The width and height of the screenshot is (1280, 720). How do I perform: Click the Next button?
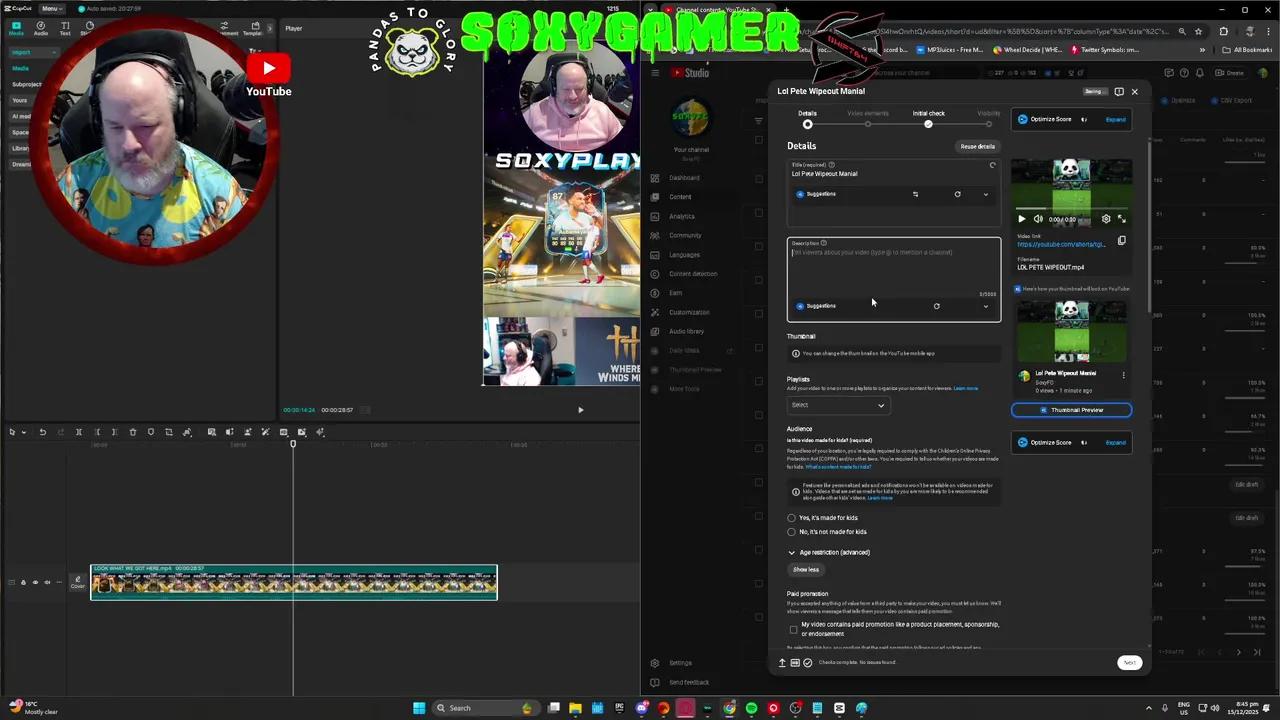1129,662
